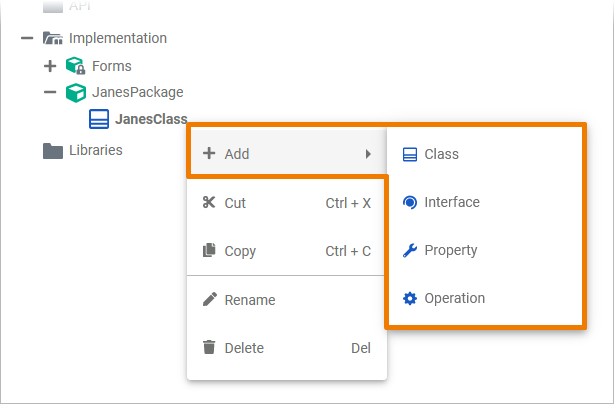This screenshot has width=614, height=404.
Task: Open the Add submenu arrow
Action: [368, 154]
